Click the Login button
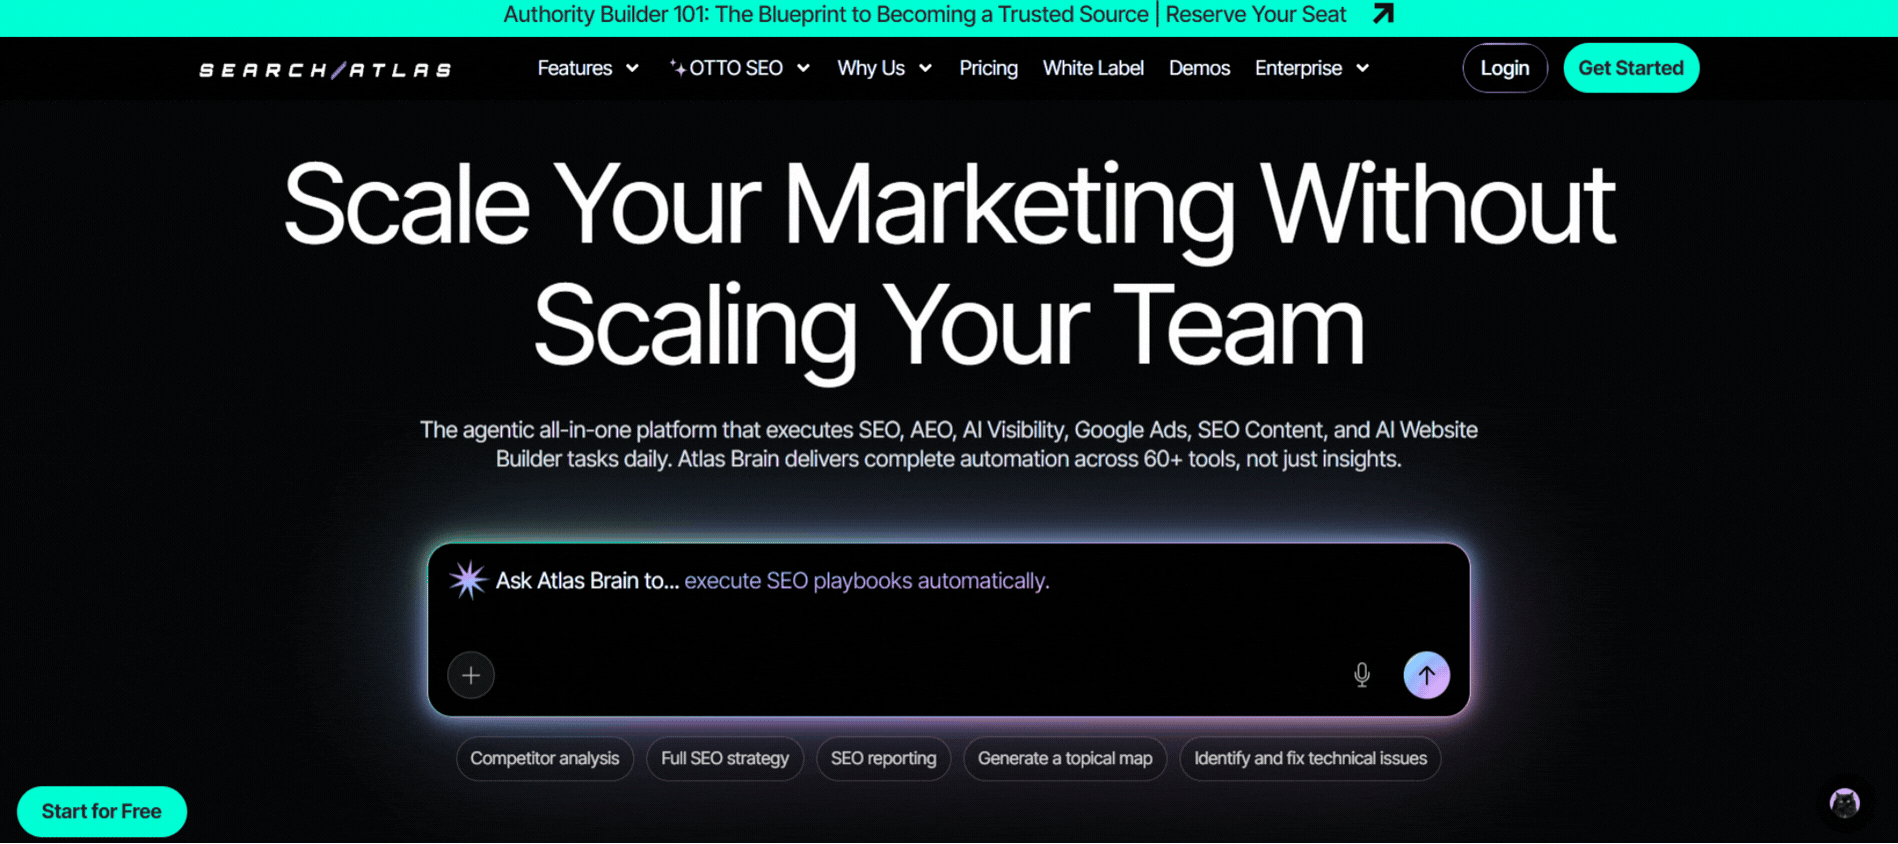1898x844 pixels. [x=1504, y=68]
